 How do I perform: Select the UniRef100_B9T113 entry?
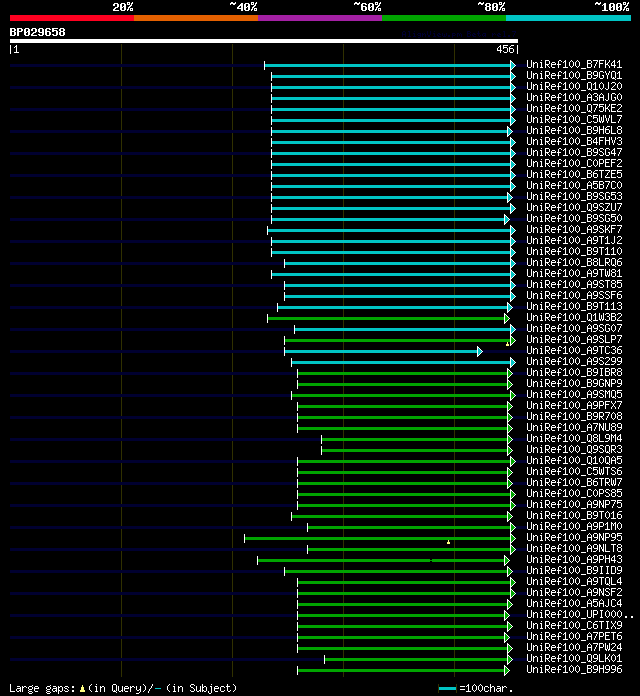[574, 306]
